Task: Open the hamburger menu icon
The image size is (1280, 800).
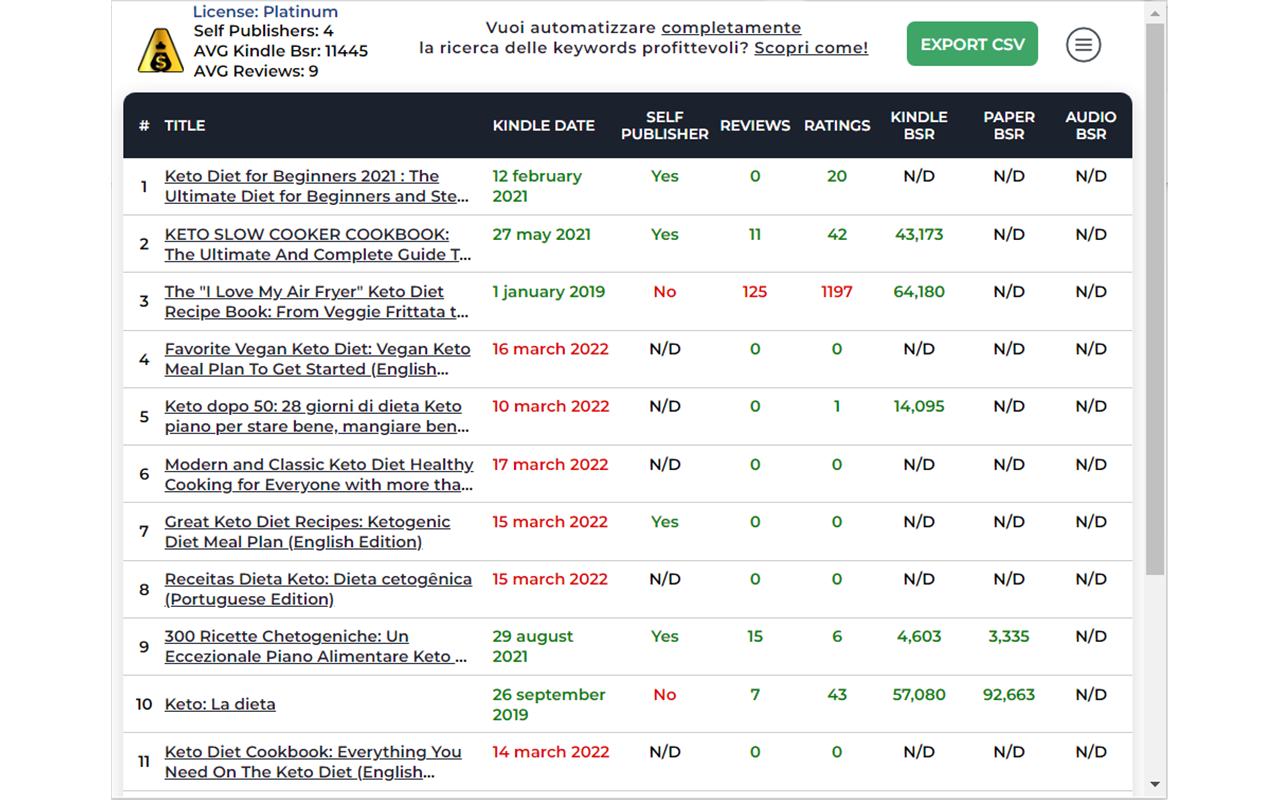Action: tap(1083, 45)
